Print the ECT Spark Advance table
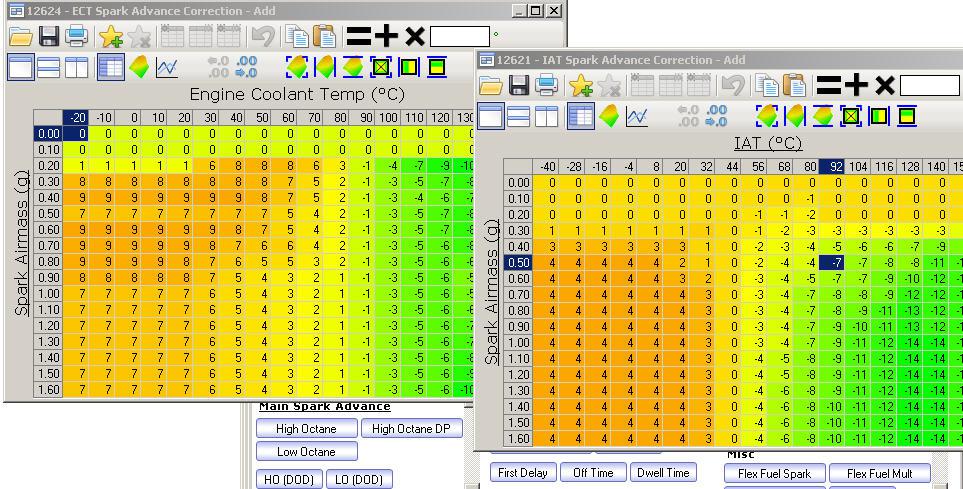This screenshot has width=963, height=489. [76, 37]
